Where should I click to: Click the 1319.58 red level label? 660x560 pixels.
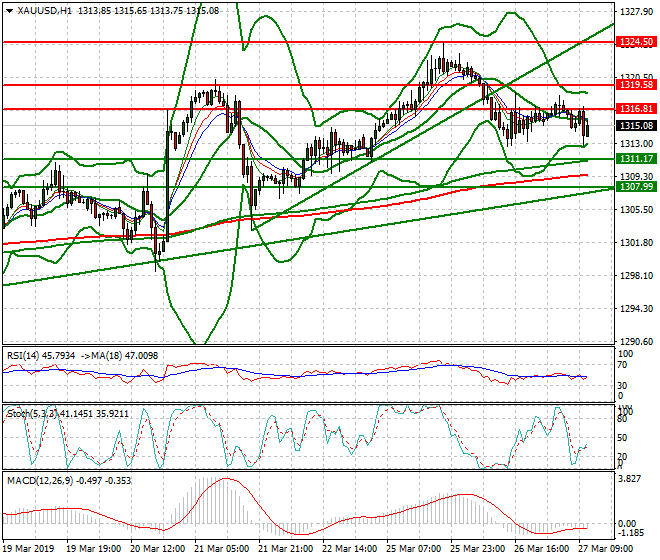(636, 85)
